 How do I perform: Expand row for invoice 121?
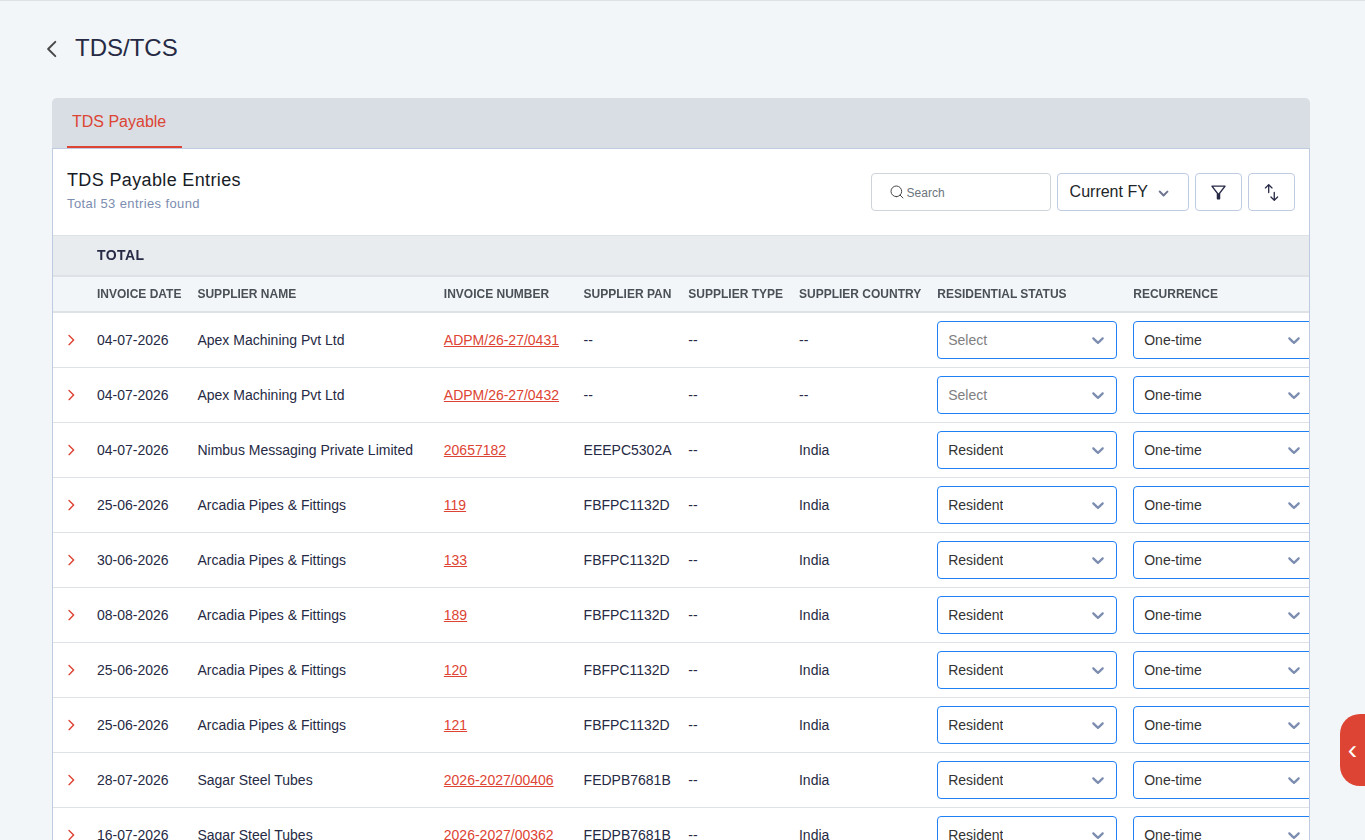[x=71, y=725]
